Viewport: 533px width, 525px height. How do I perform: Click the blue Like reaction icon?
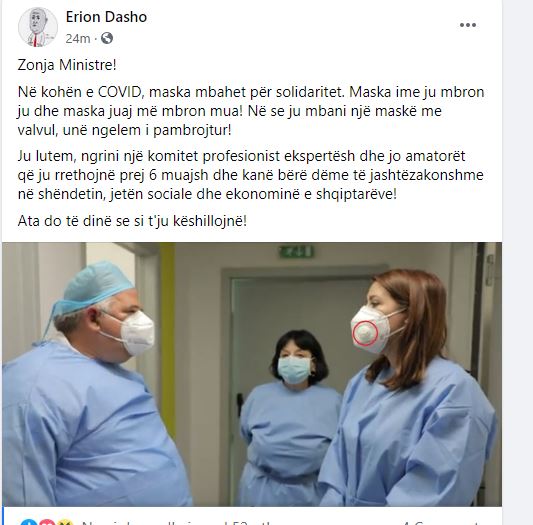tap(27, 522)
